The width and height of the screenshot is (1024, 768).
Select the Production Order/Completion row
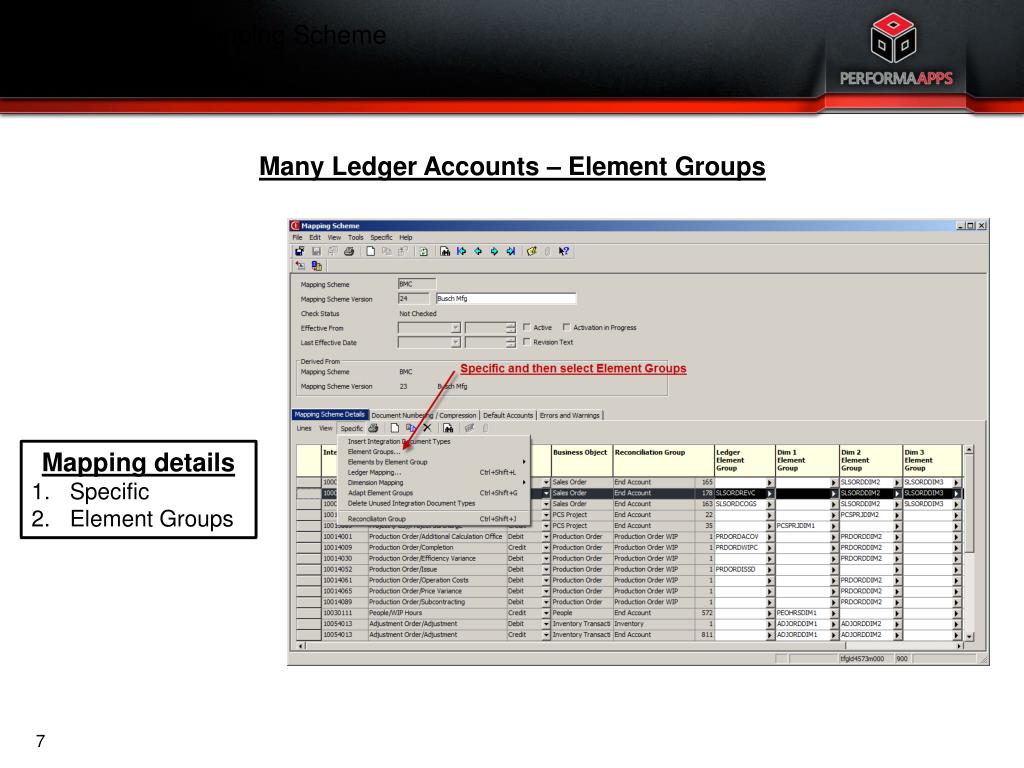(x=630, y=548)
